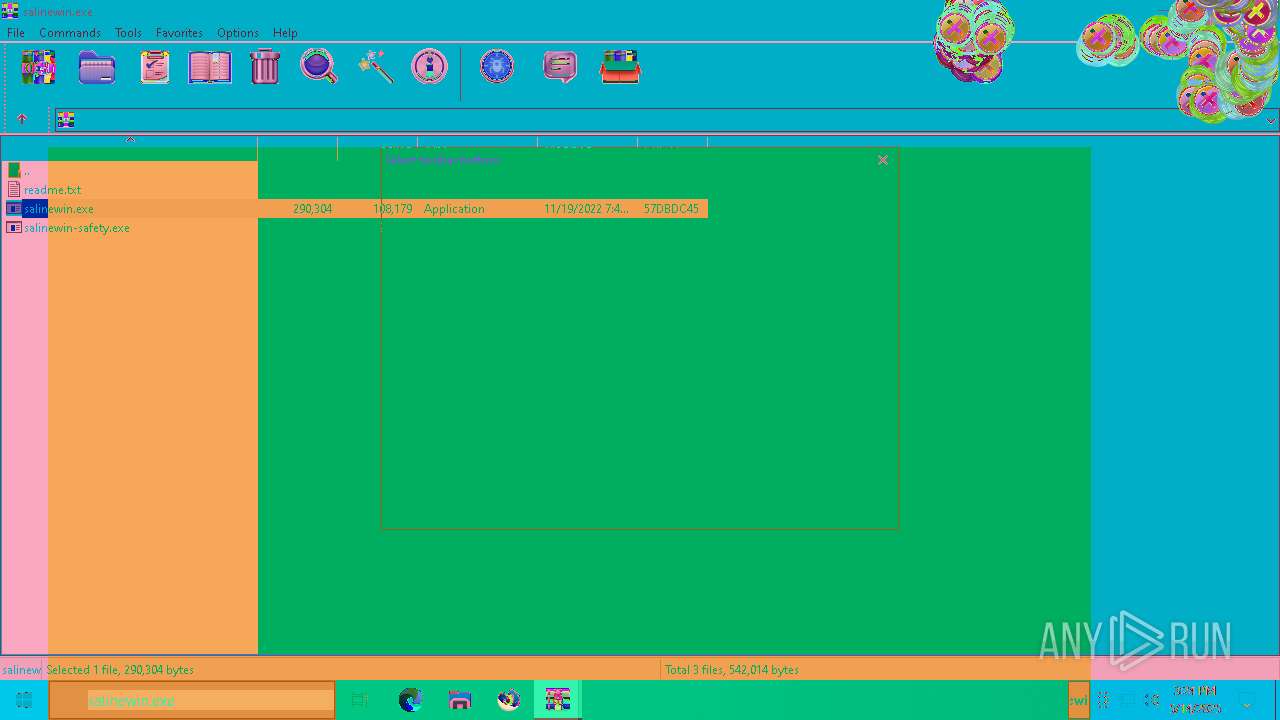
Task: Open the archive Info icon
Action: [x=430, y=68]
